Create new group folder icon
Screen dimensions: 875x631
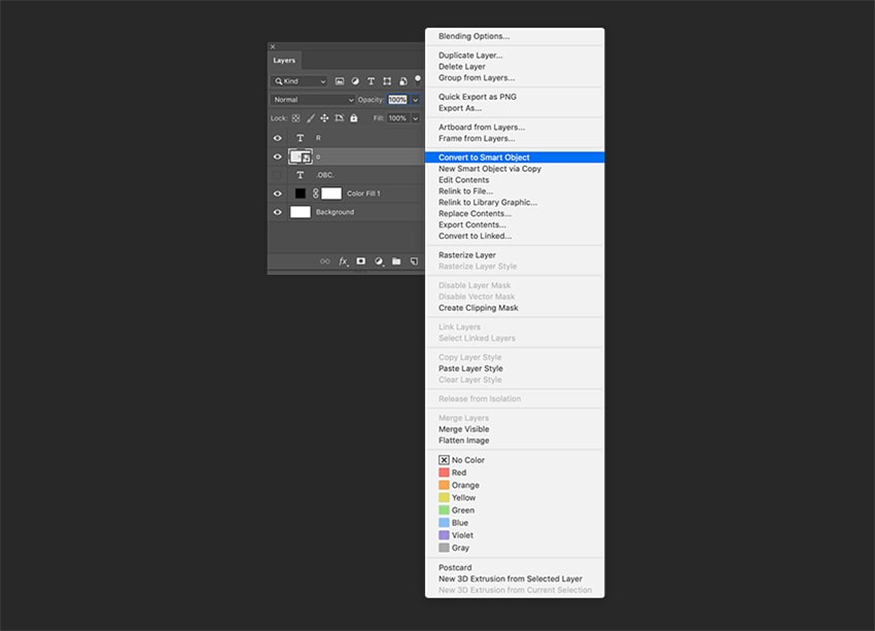pos(396,261)
